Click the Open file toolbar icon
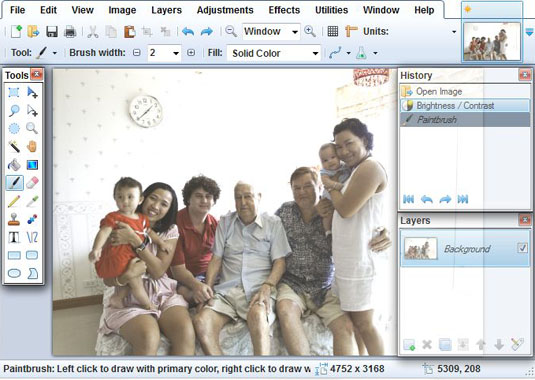Screen dimensions: 535x380 point(33,31)
